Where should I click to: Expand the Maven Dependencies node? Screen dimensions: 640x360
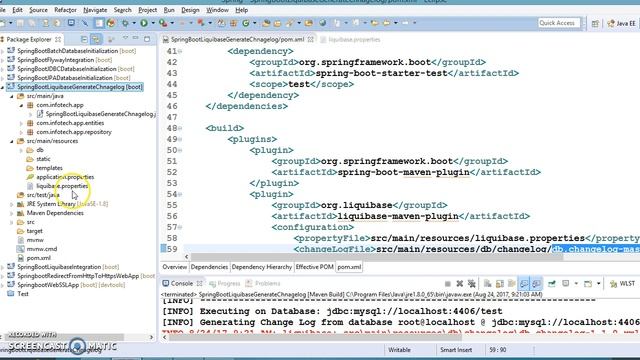click(11, 213)
